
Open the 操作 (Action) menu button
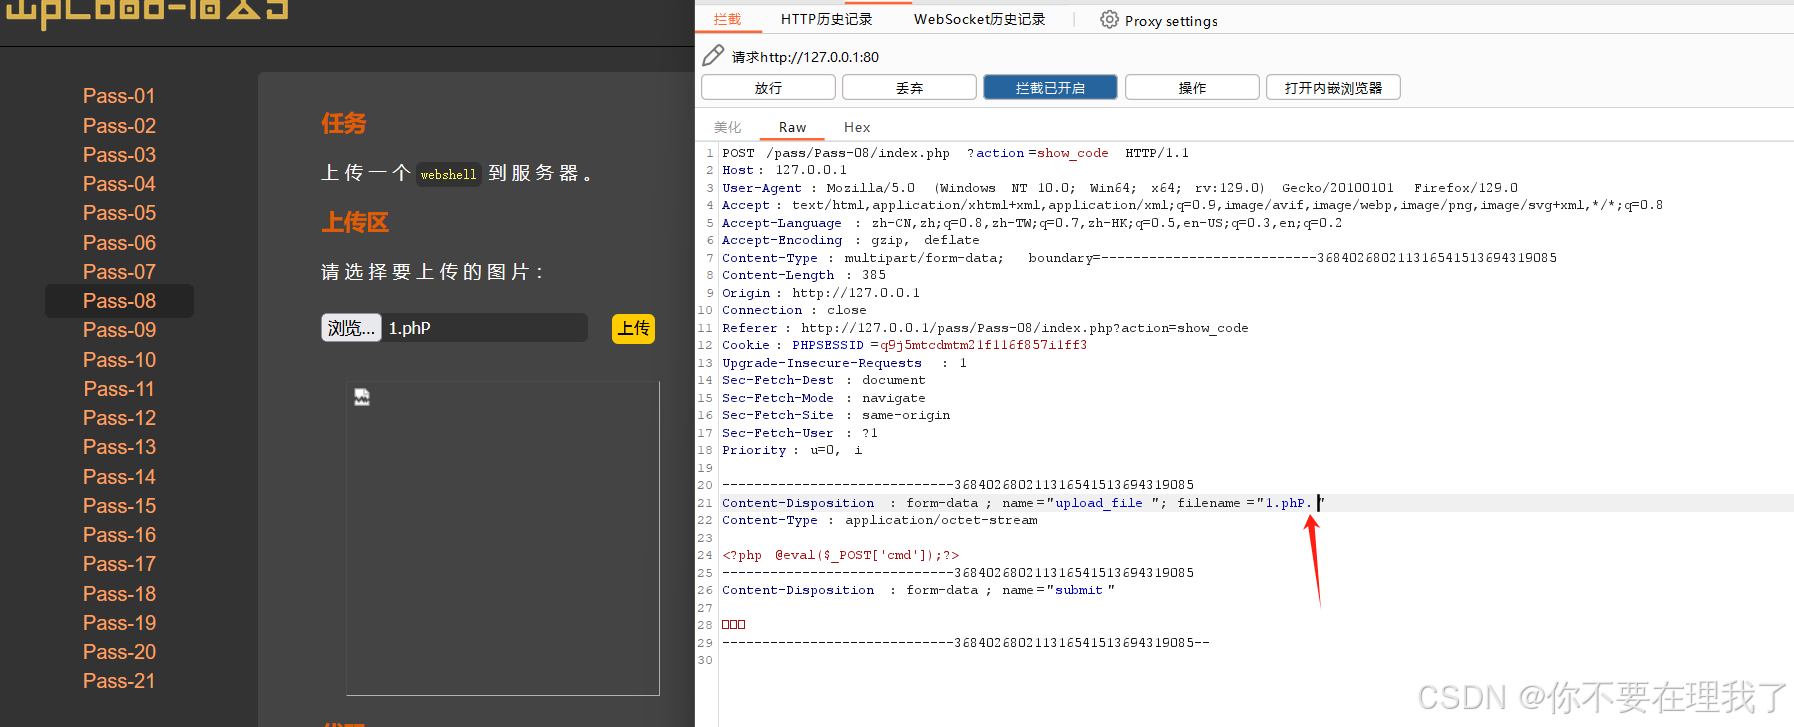(1192, 88)
